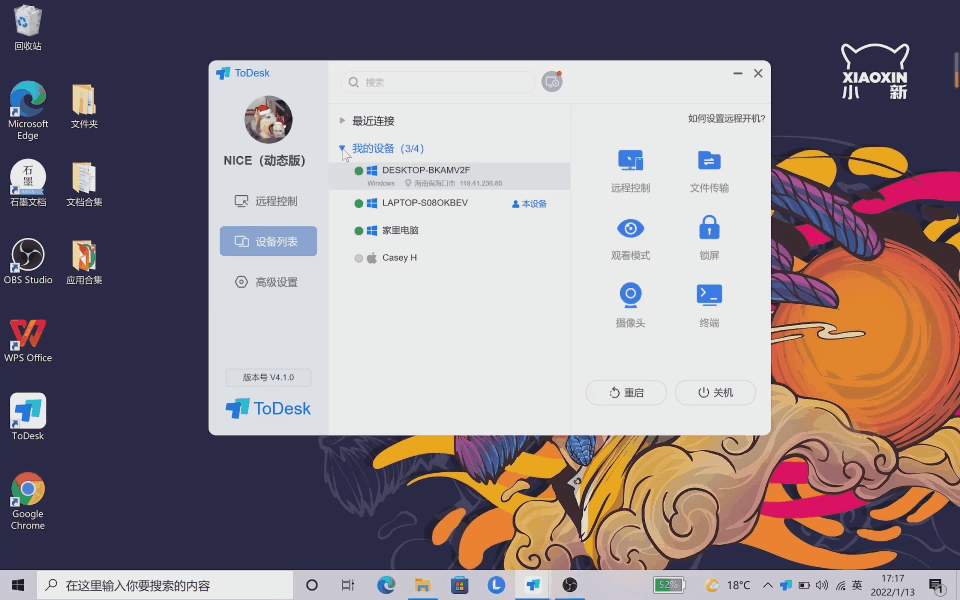Open Microsoft Edge from the taskbar

click(386, 585)
